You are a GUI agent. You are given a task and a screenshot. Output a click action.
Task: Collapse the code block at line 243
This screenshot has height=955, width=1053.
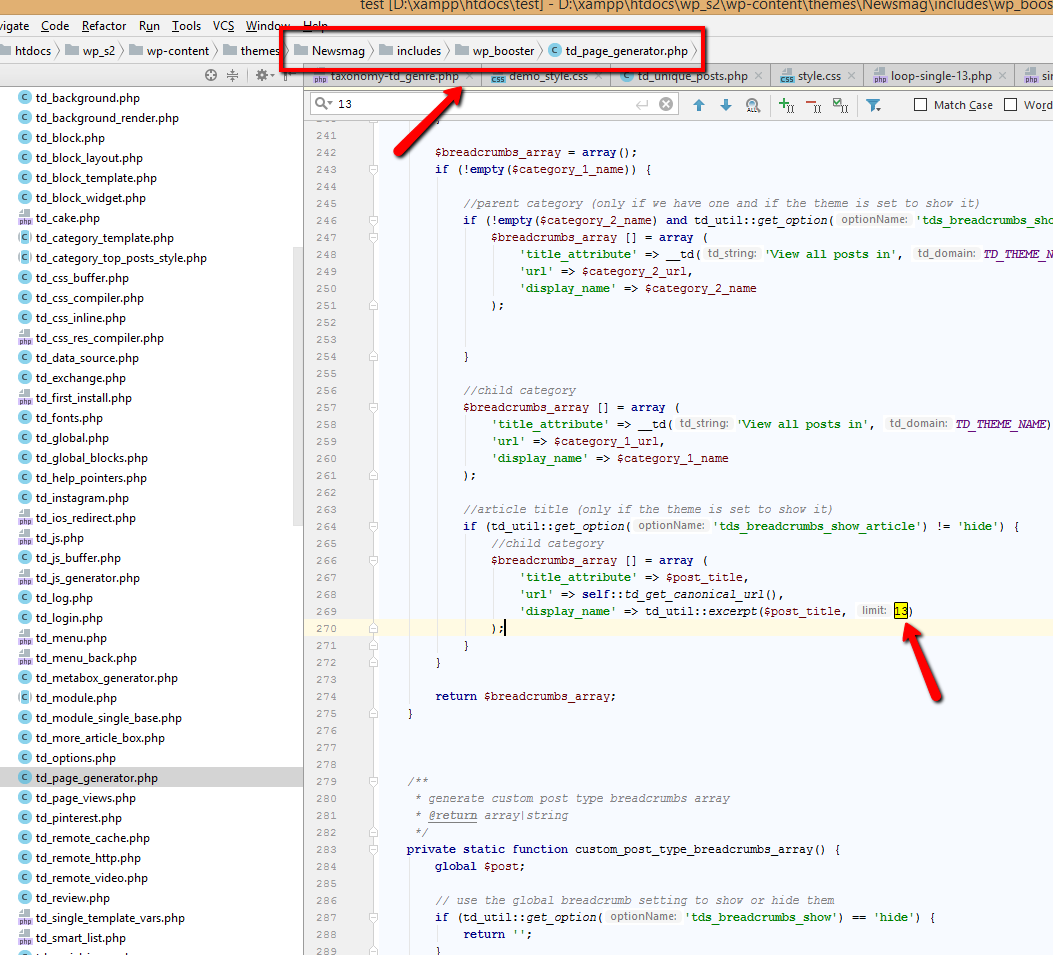coord(373,170)
